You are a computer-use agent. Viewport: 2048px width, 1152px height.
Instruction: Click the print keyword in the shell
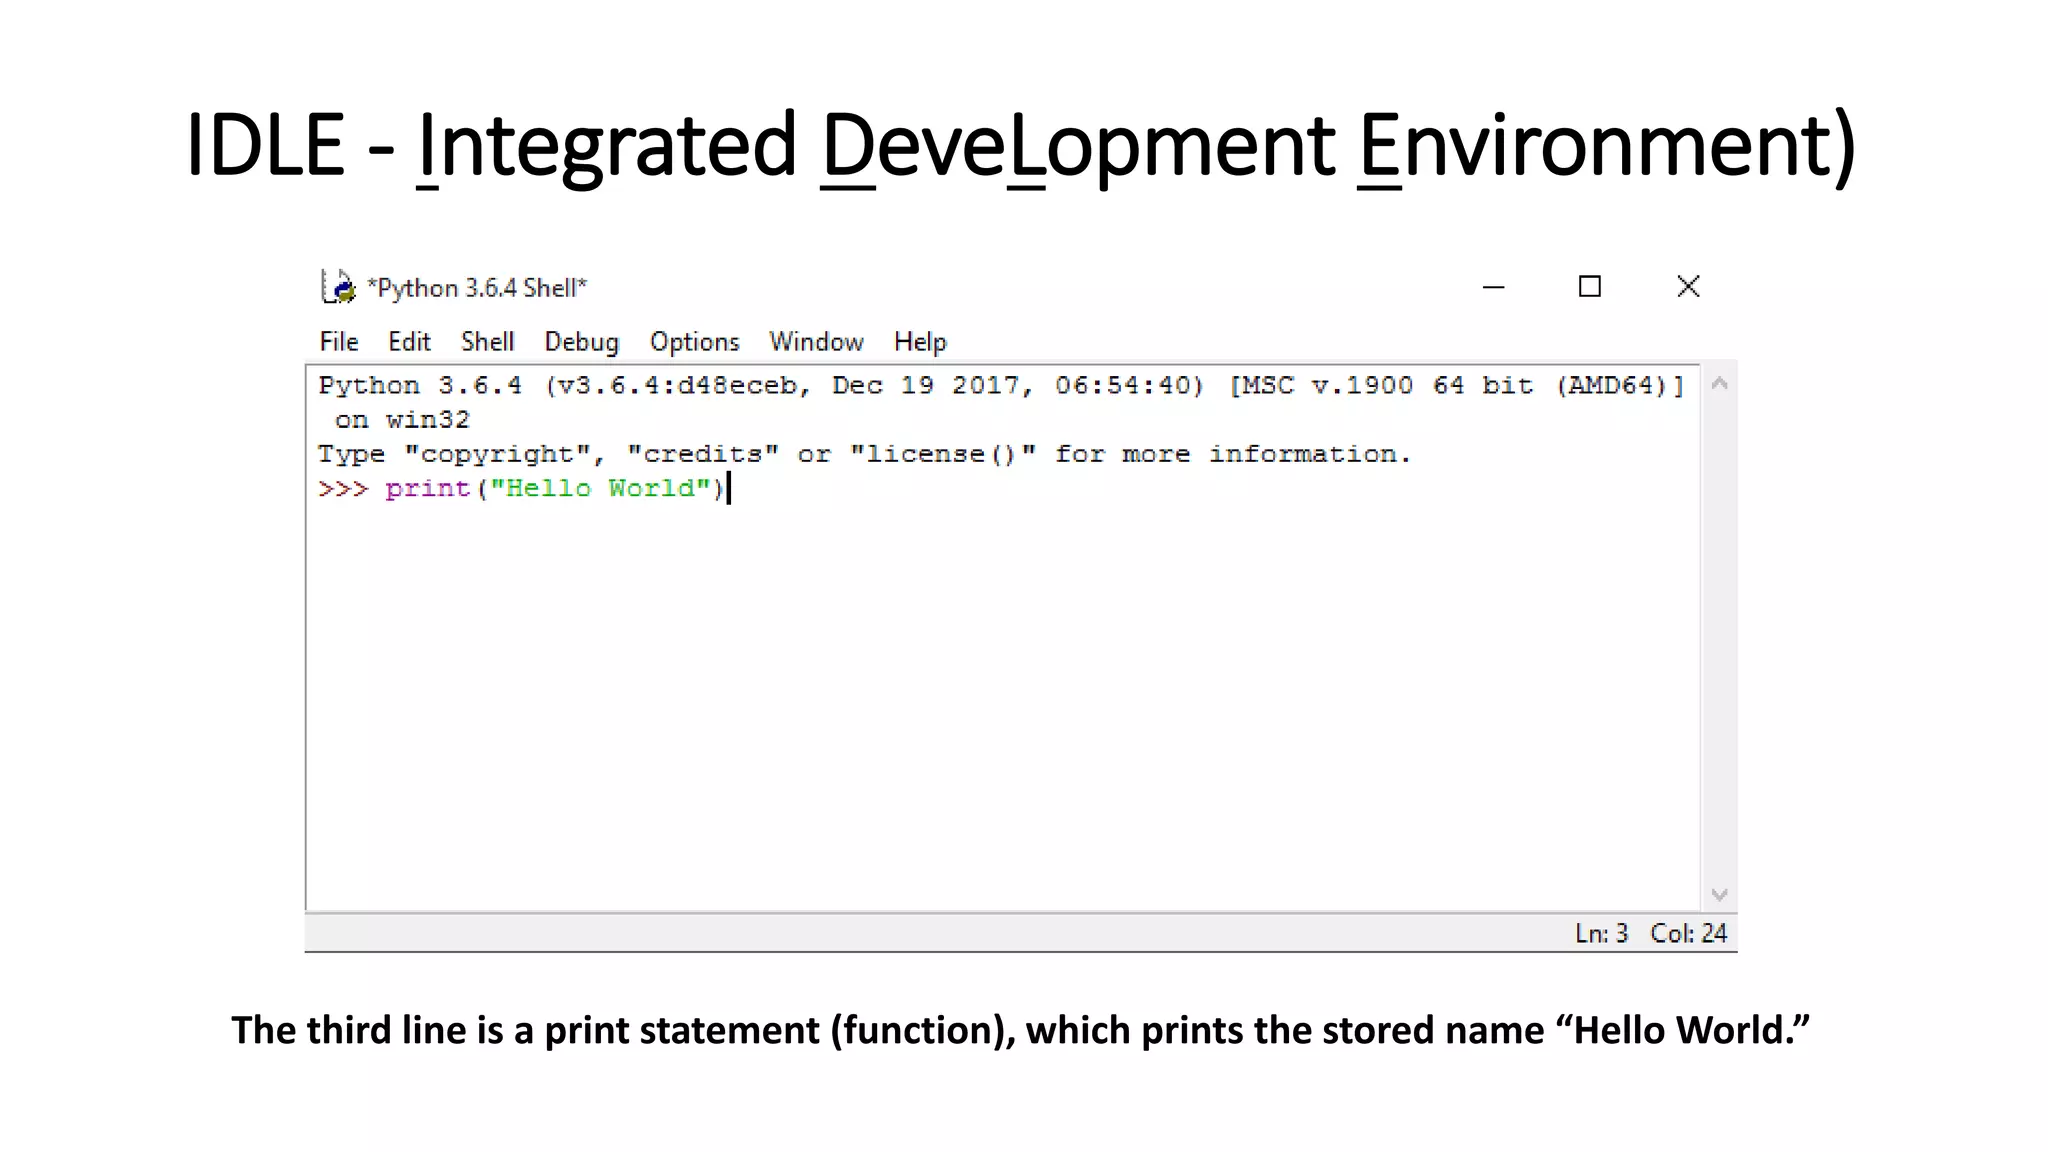427,488
